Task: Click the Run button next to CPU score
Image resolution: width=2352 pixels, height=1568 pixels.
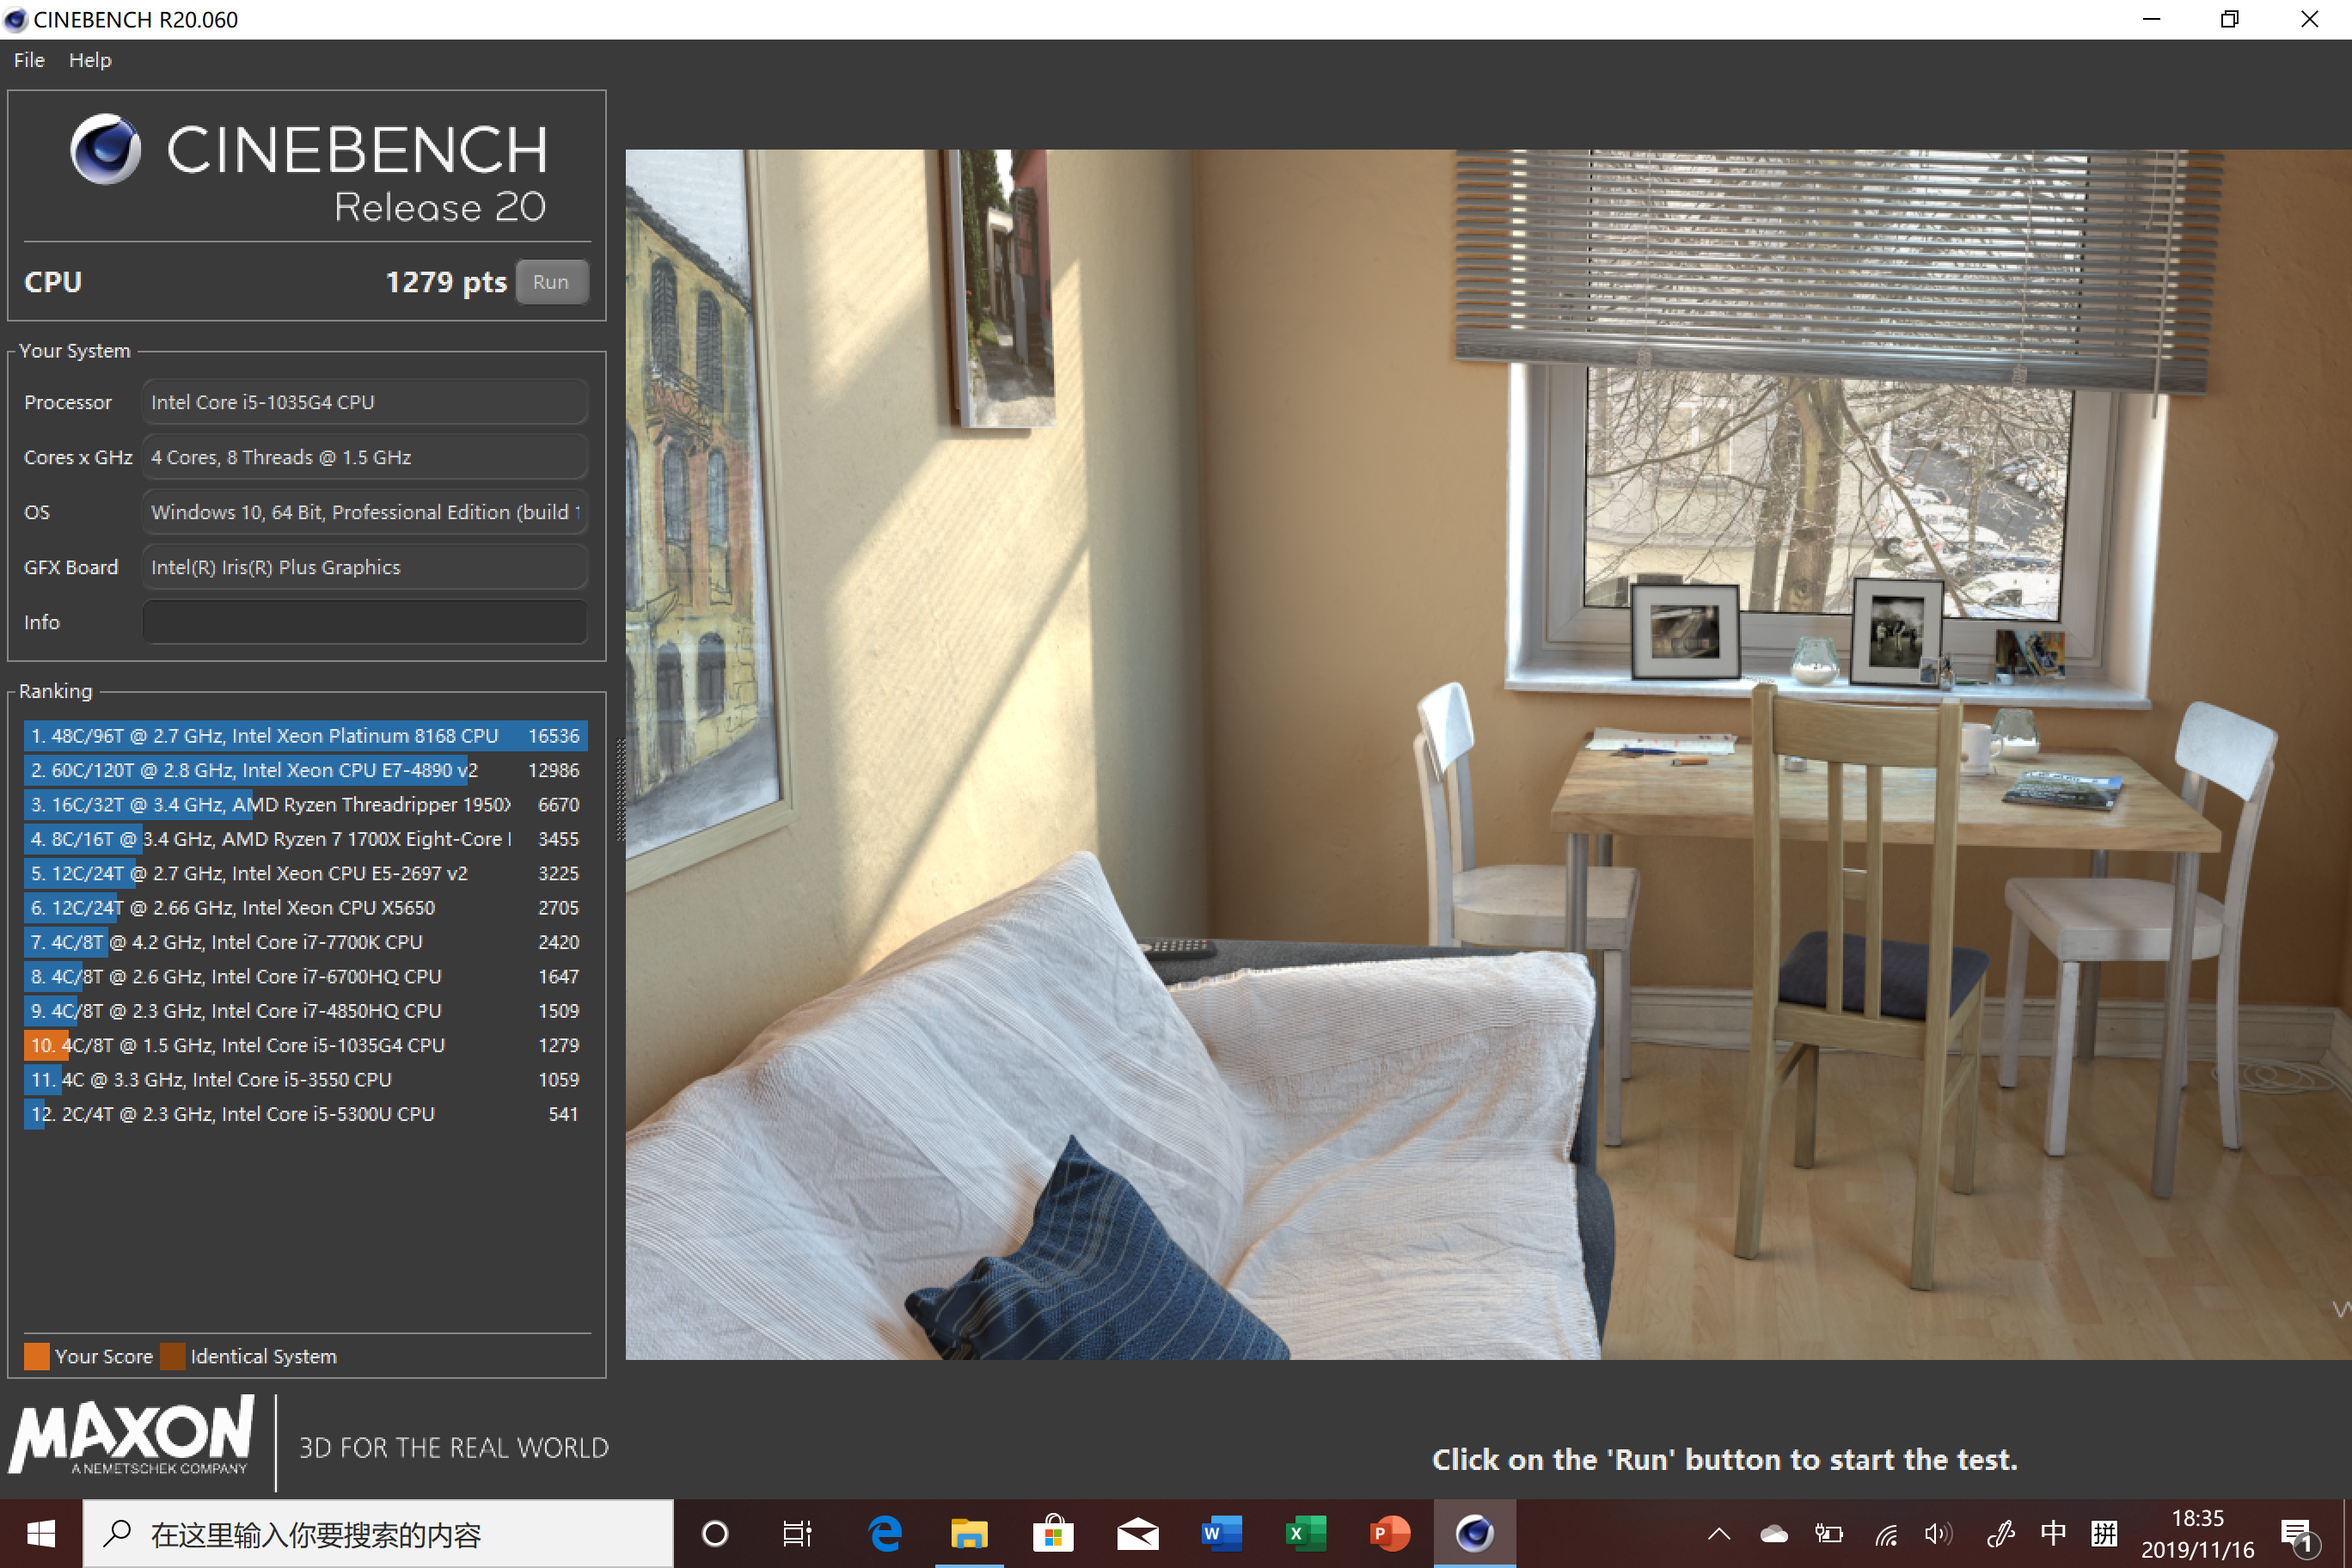Action: pos(551,282)
